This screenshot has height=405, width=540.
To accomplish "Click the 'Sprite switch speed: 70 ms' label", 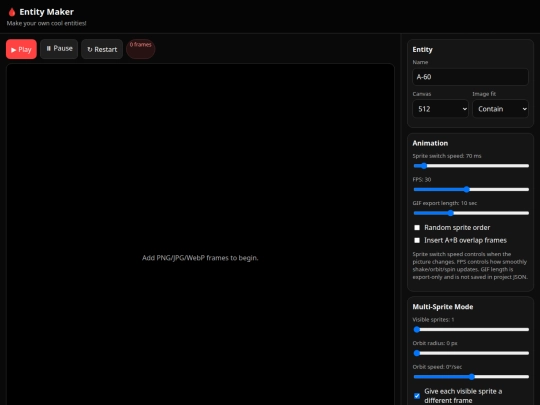I will tap(447, 156).
